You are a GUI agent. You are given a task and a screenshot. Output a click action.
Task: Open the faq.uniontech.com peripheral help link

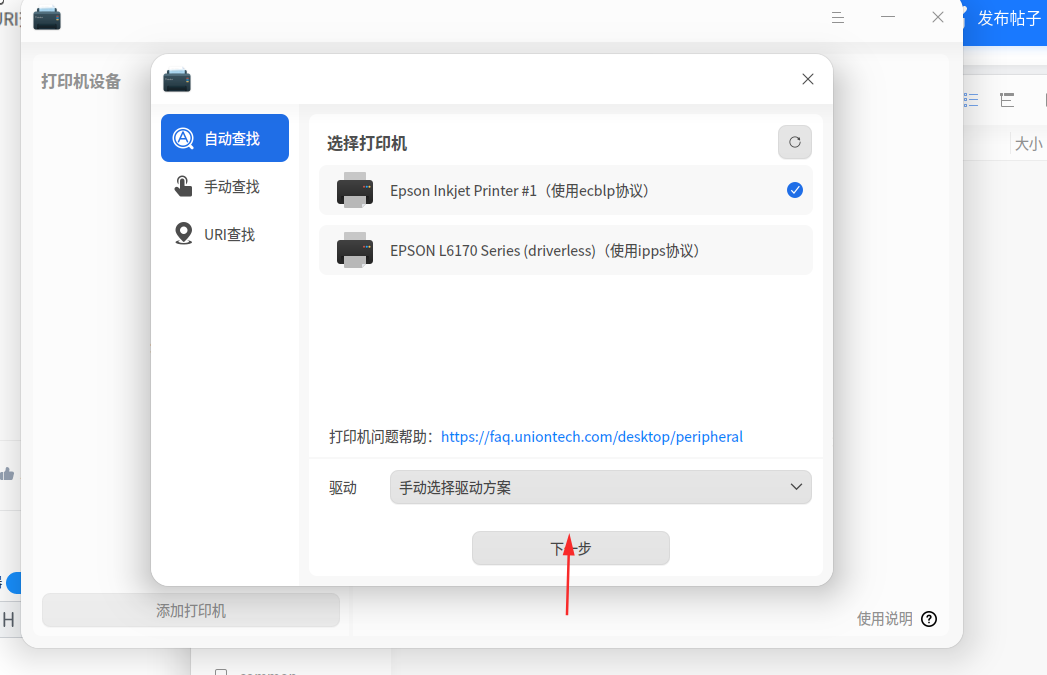(x=592, y=437)
